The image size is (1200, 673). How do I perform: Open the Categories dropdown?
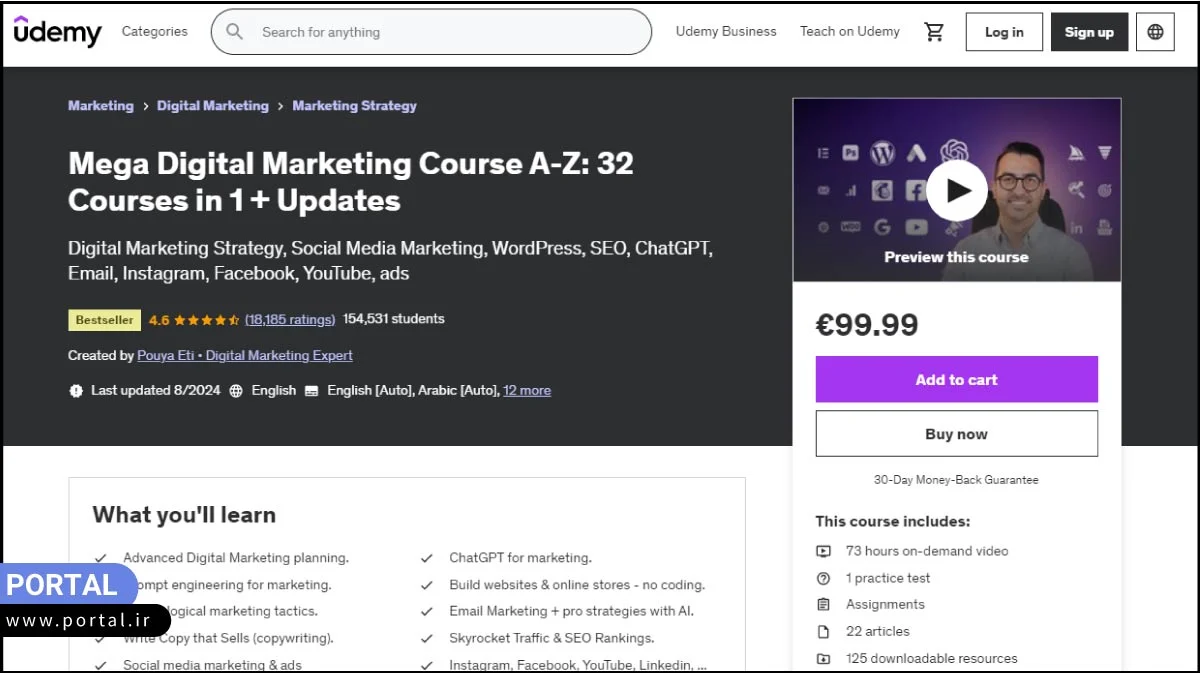point(154,31)
